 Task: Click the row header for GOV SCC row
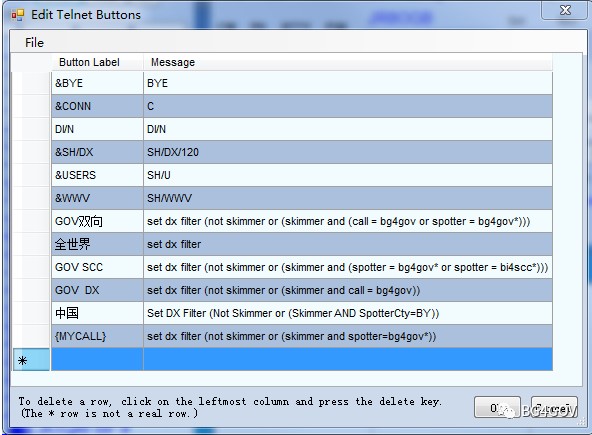pyautogui.click(x=31, y=267)
